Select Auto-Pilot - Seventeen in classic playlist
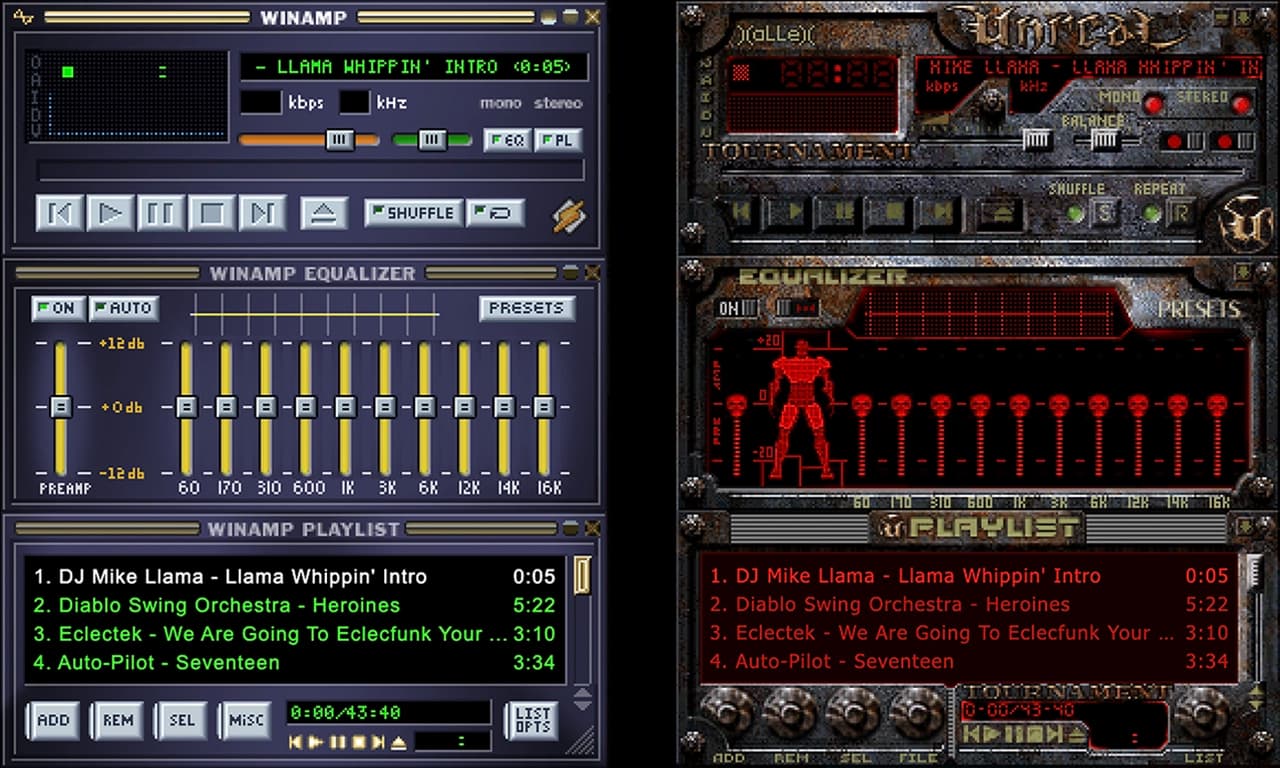1280x768 pixels. pos(294,662)
